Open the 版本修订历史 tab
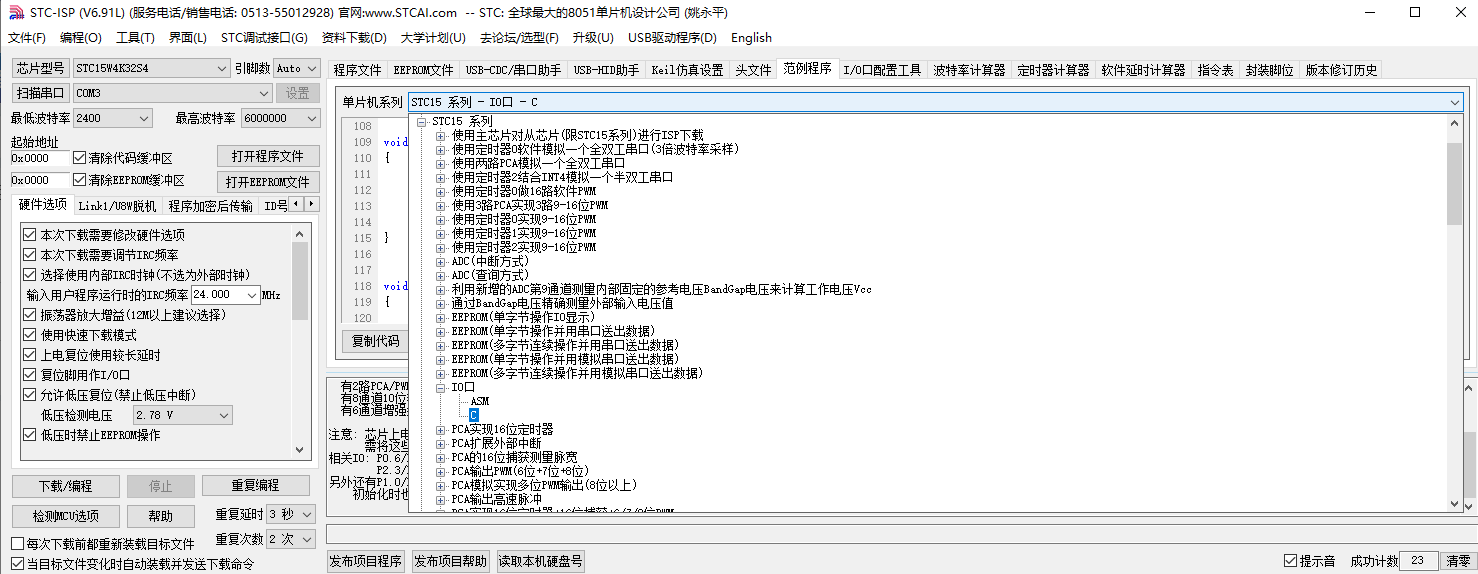1478x574 pixels. tap(1341, 70)
